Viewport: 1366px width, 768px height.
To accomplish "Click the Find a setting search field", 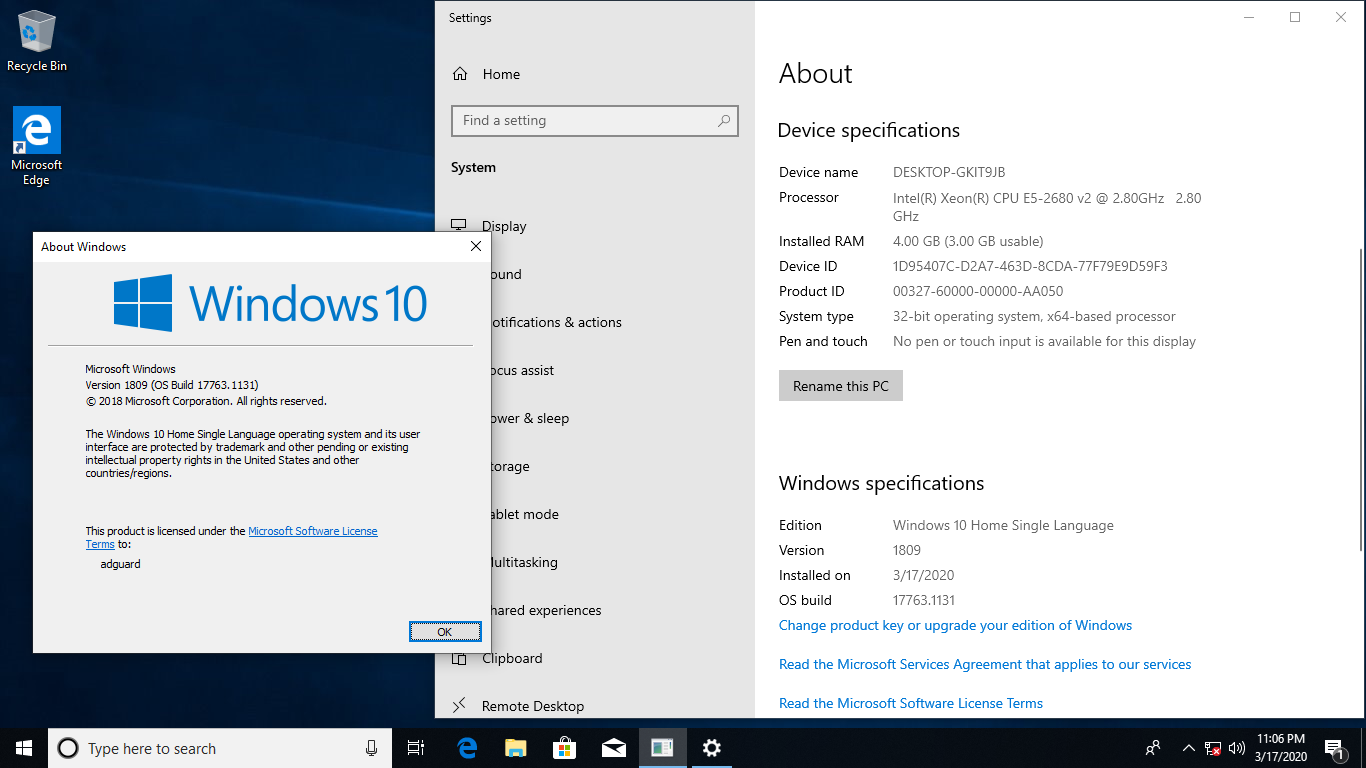I will tap(595, 121).
